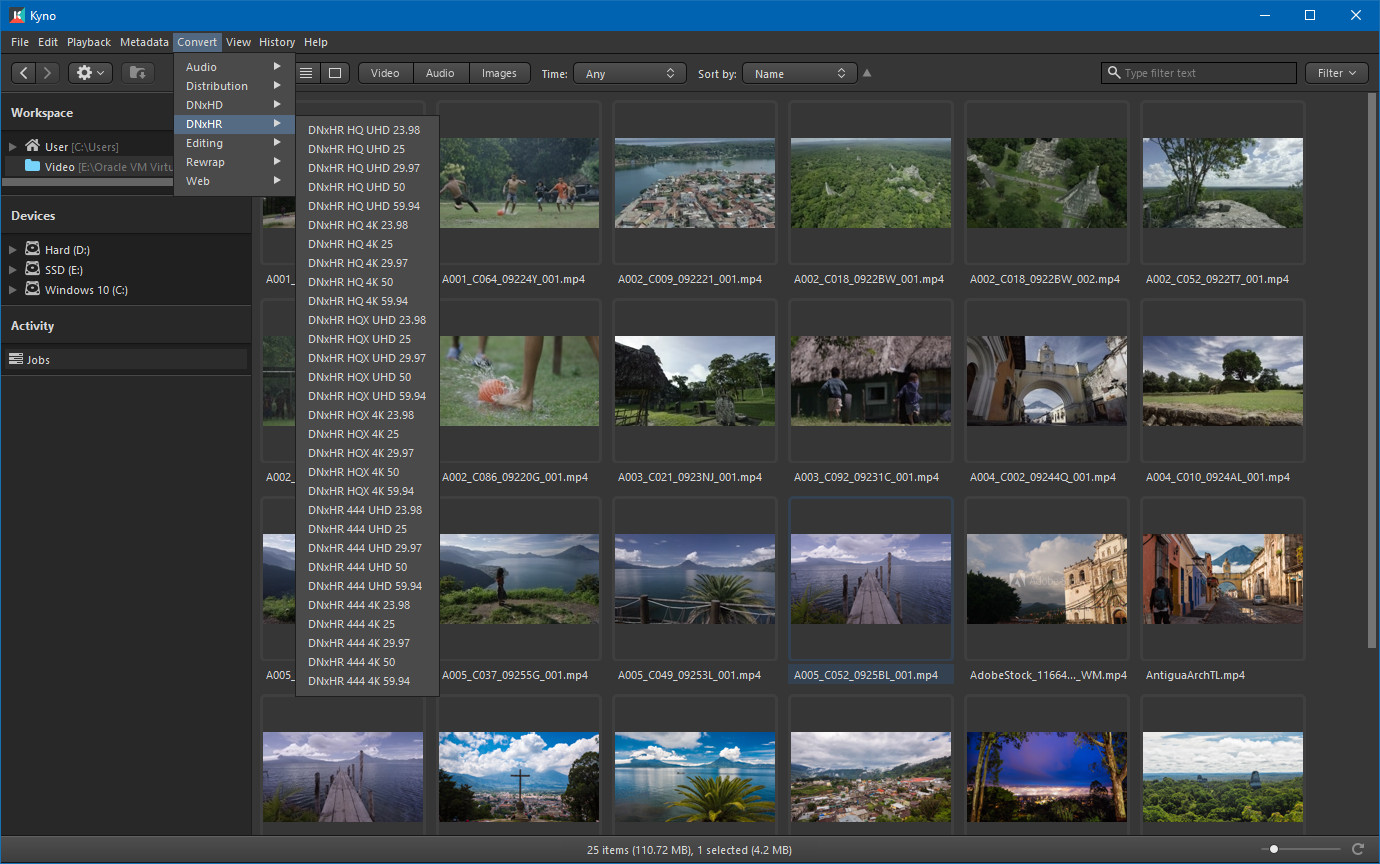Open the Filter button menu
The width and height of the screenshot is (1380, 864).
(x=1336, y=73)
